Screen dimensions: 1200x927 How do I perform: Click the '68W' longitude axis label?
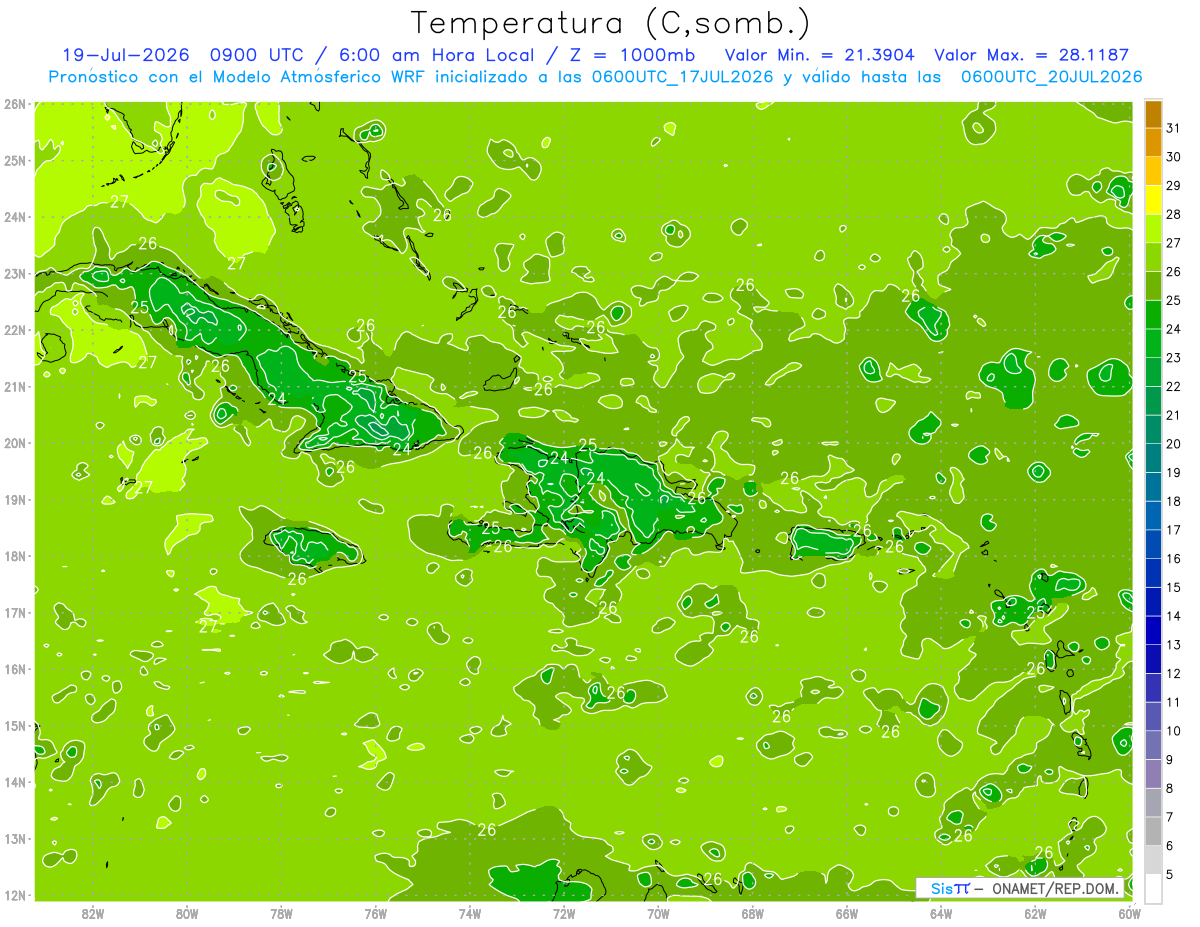(753, 913)
